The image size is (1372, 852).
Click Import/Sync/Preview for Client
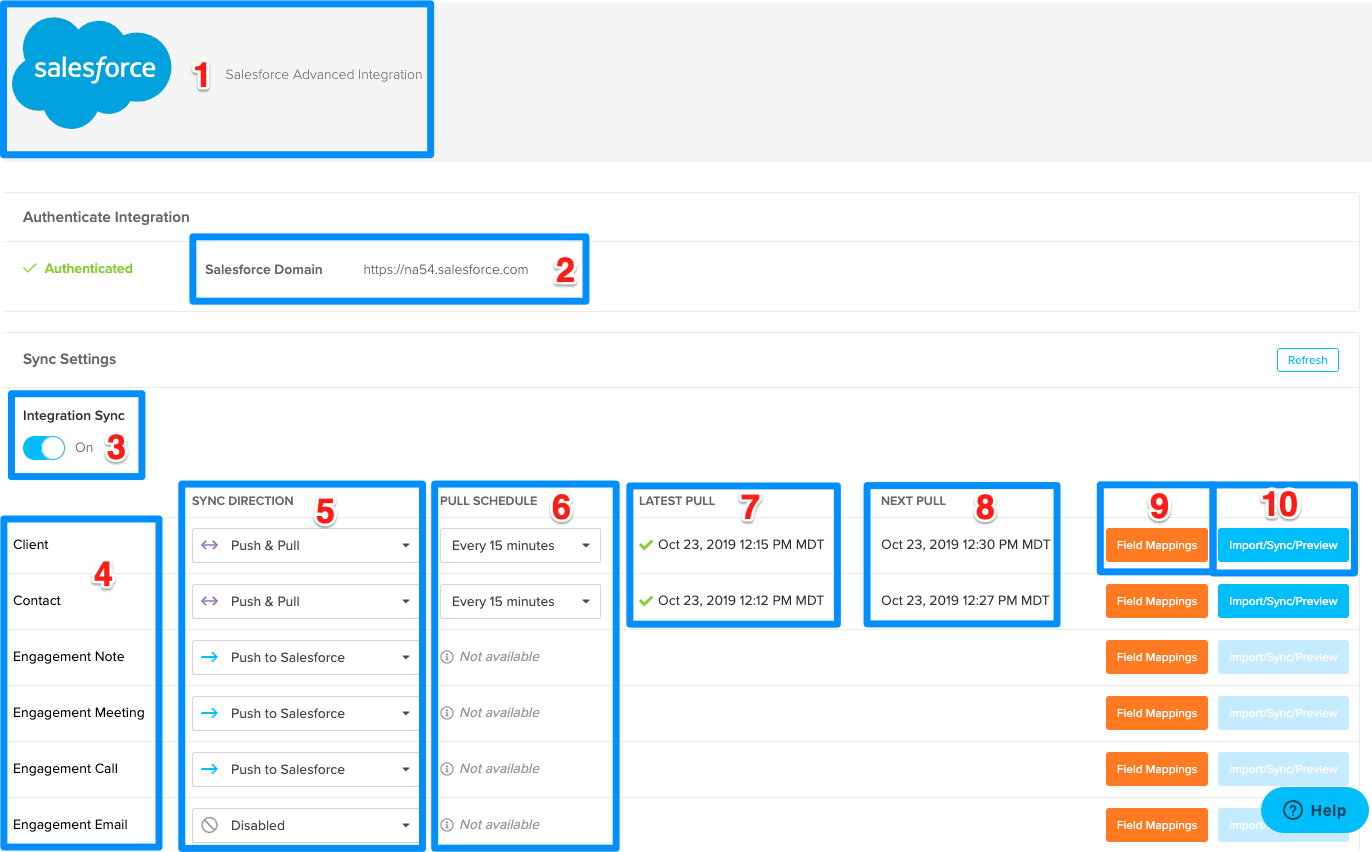(x=1283, y=545)
